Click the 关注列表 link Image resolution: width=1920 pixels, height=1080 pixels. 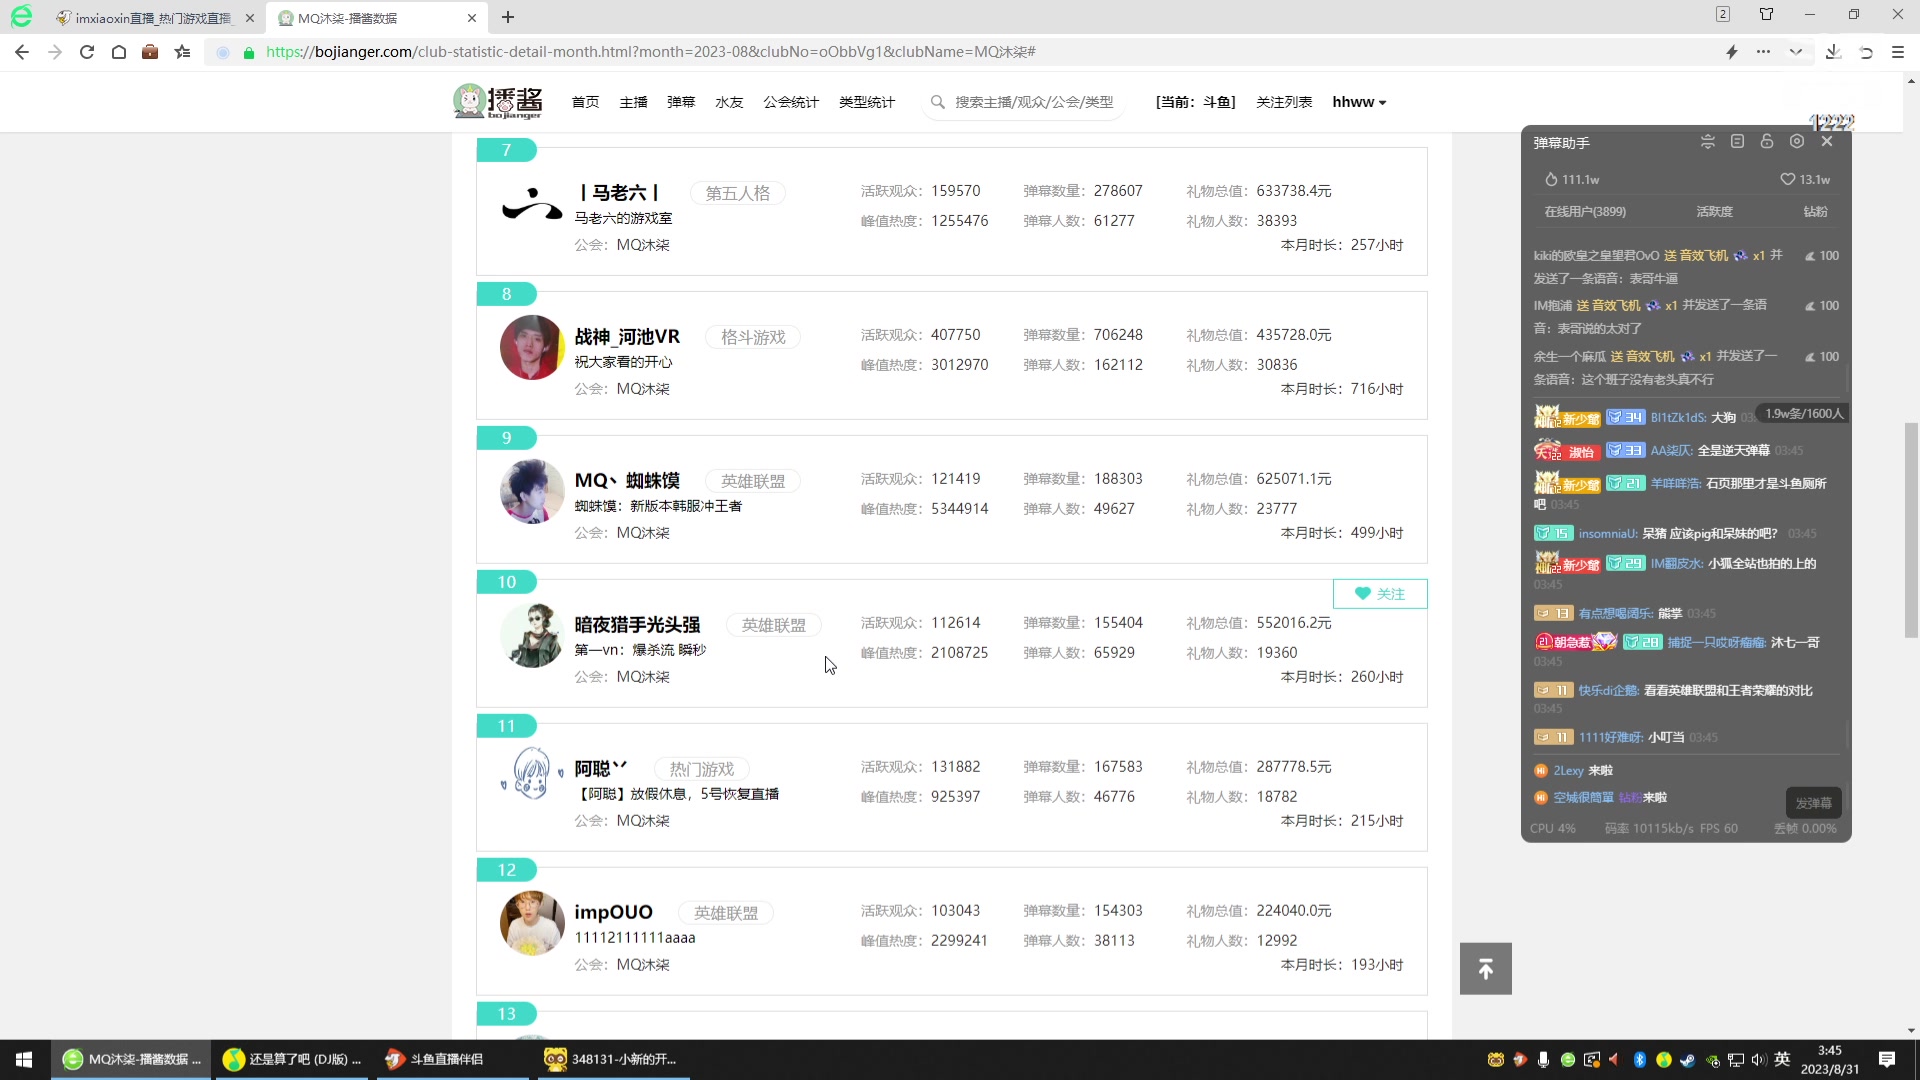(x=1283, y=102)
